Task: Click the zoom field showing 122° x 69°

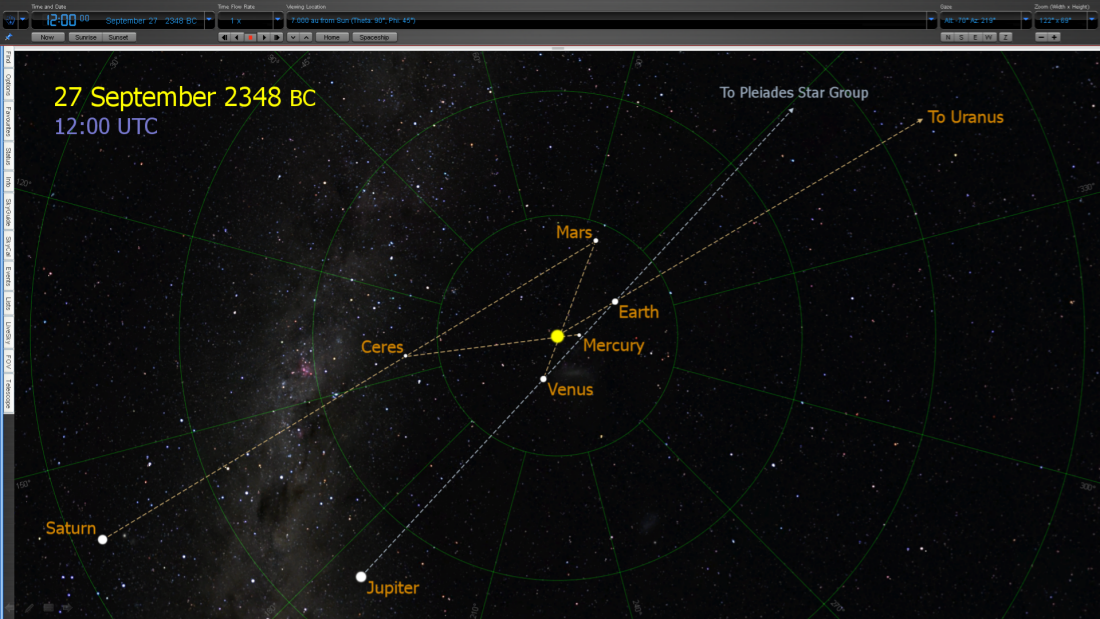Action: 1061,20
